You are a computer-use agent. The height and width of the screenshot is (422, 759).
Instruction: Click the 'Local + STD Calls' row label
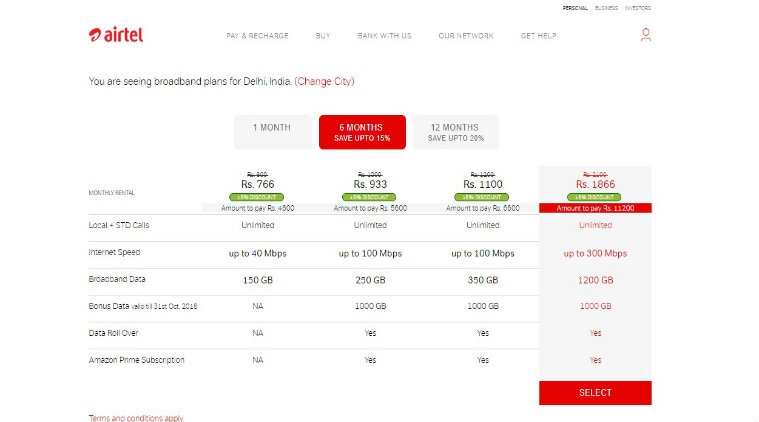tap(119, 225)
